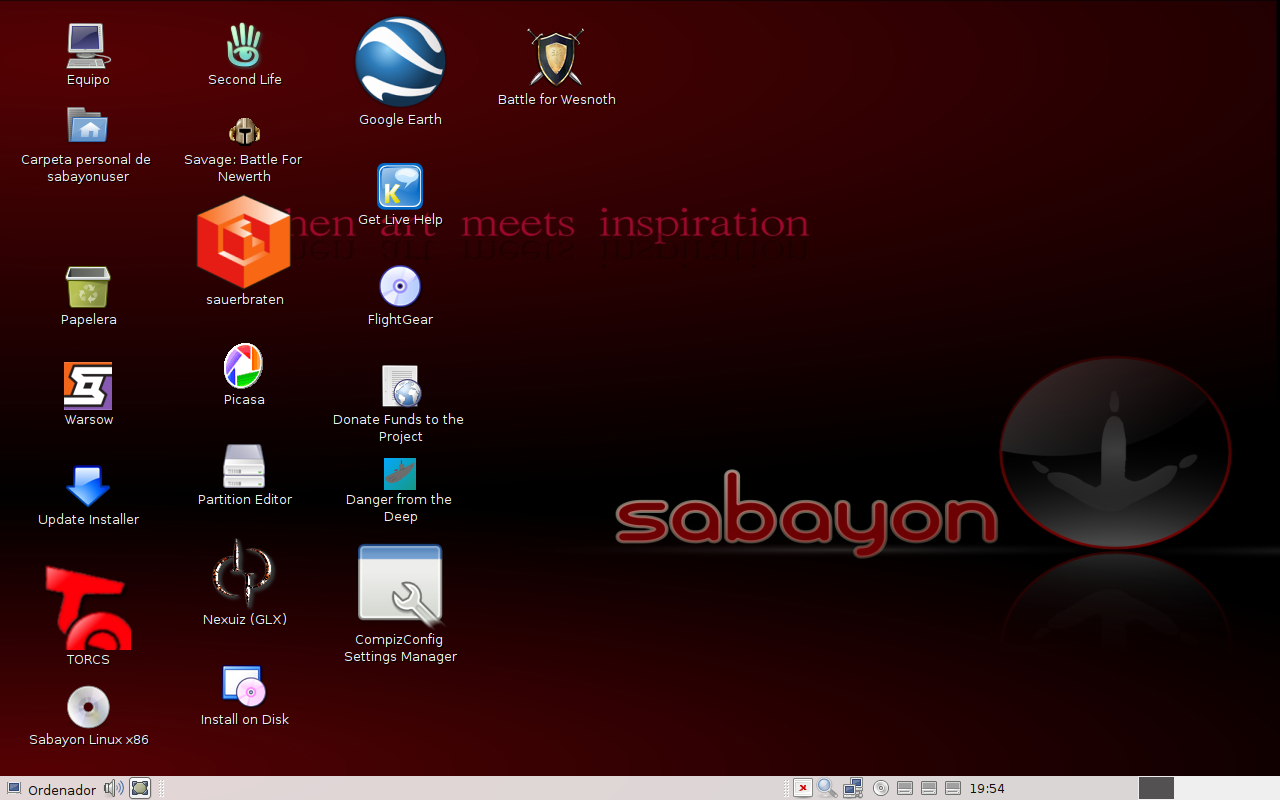Open the Papelera trash icon
The image size is (1280, 800).
[x=88, y=287]
